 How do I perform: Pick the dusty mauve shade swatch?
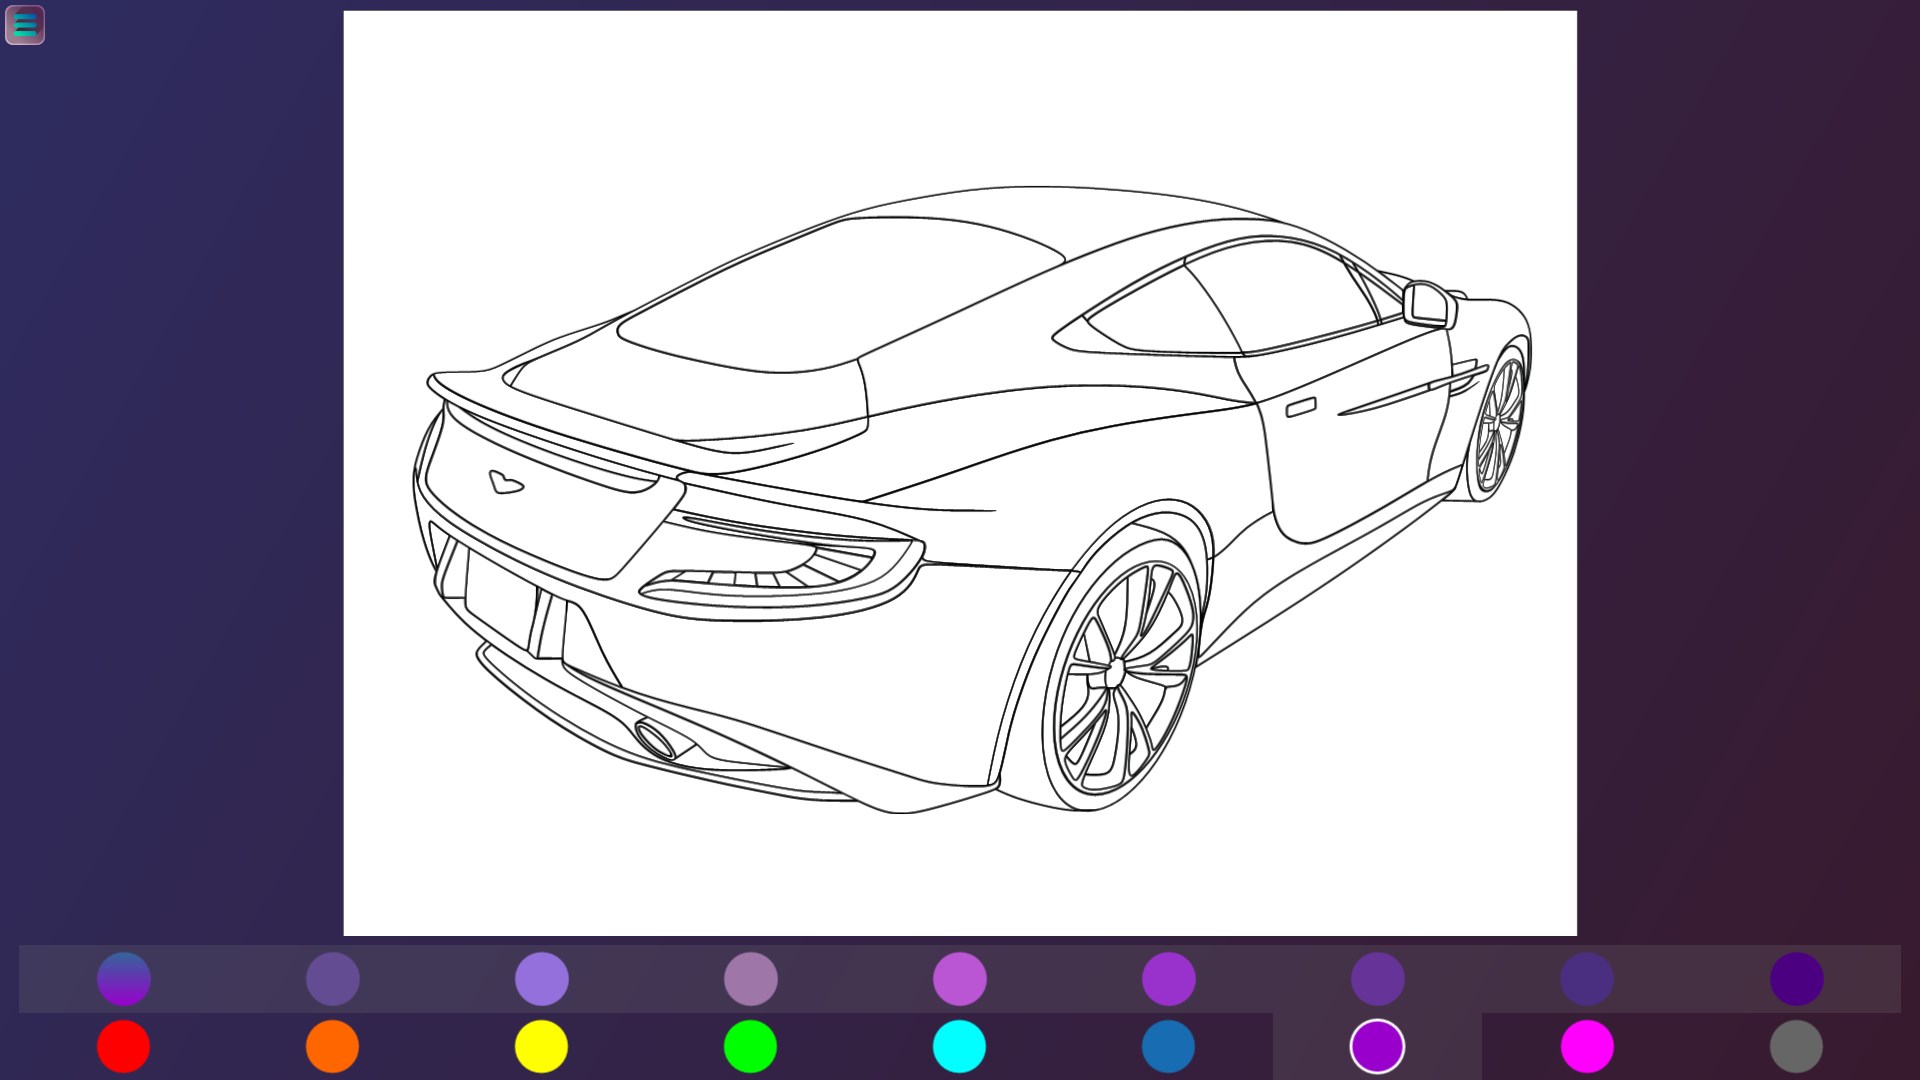pyautogui.click(x=750, y=978)
